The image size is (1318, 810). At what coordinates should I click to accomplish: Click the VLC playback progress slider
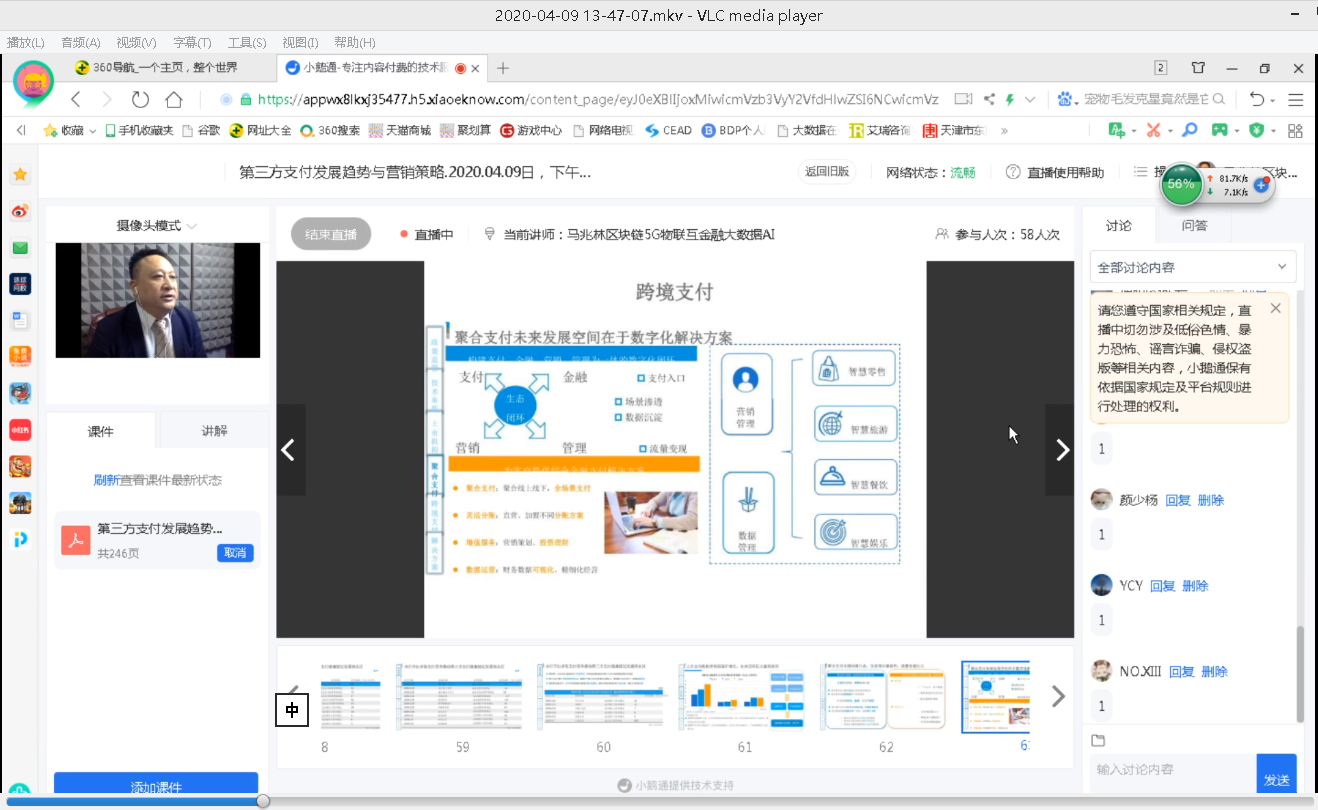(x=263, y=801)
